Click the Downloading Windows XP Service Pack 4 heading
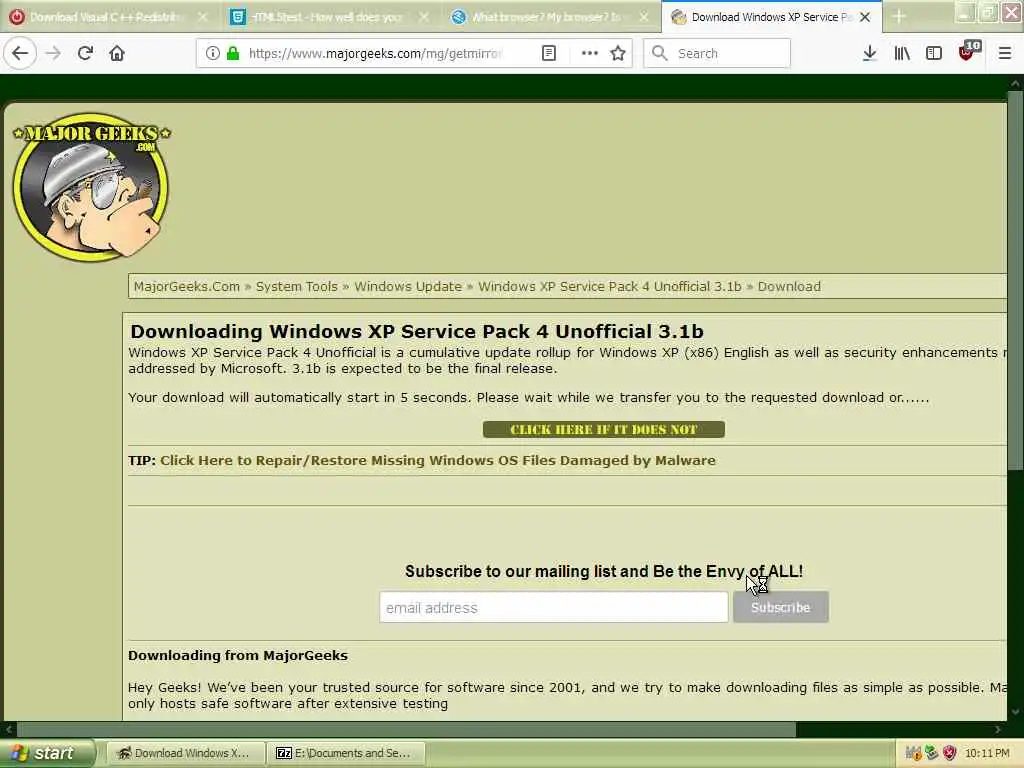1024x768 pixels. 417,331
